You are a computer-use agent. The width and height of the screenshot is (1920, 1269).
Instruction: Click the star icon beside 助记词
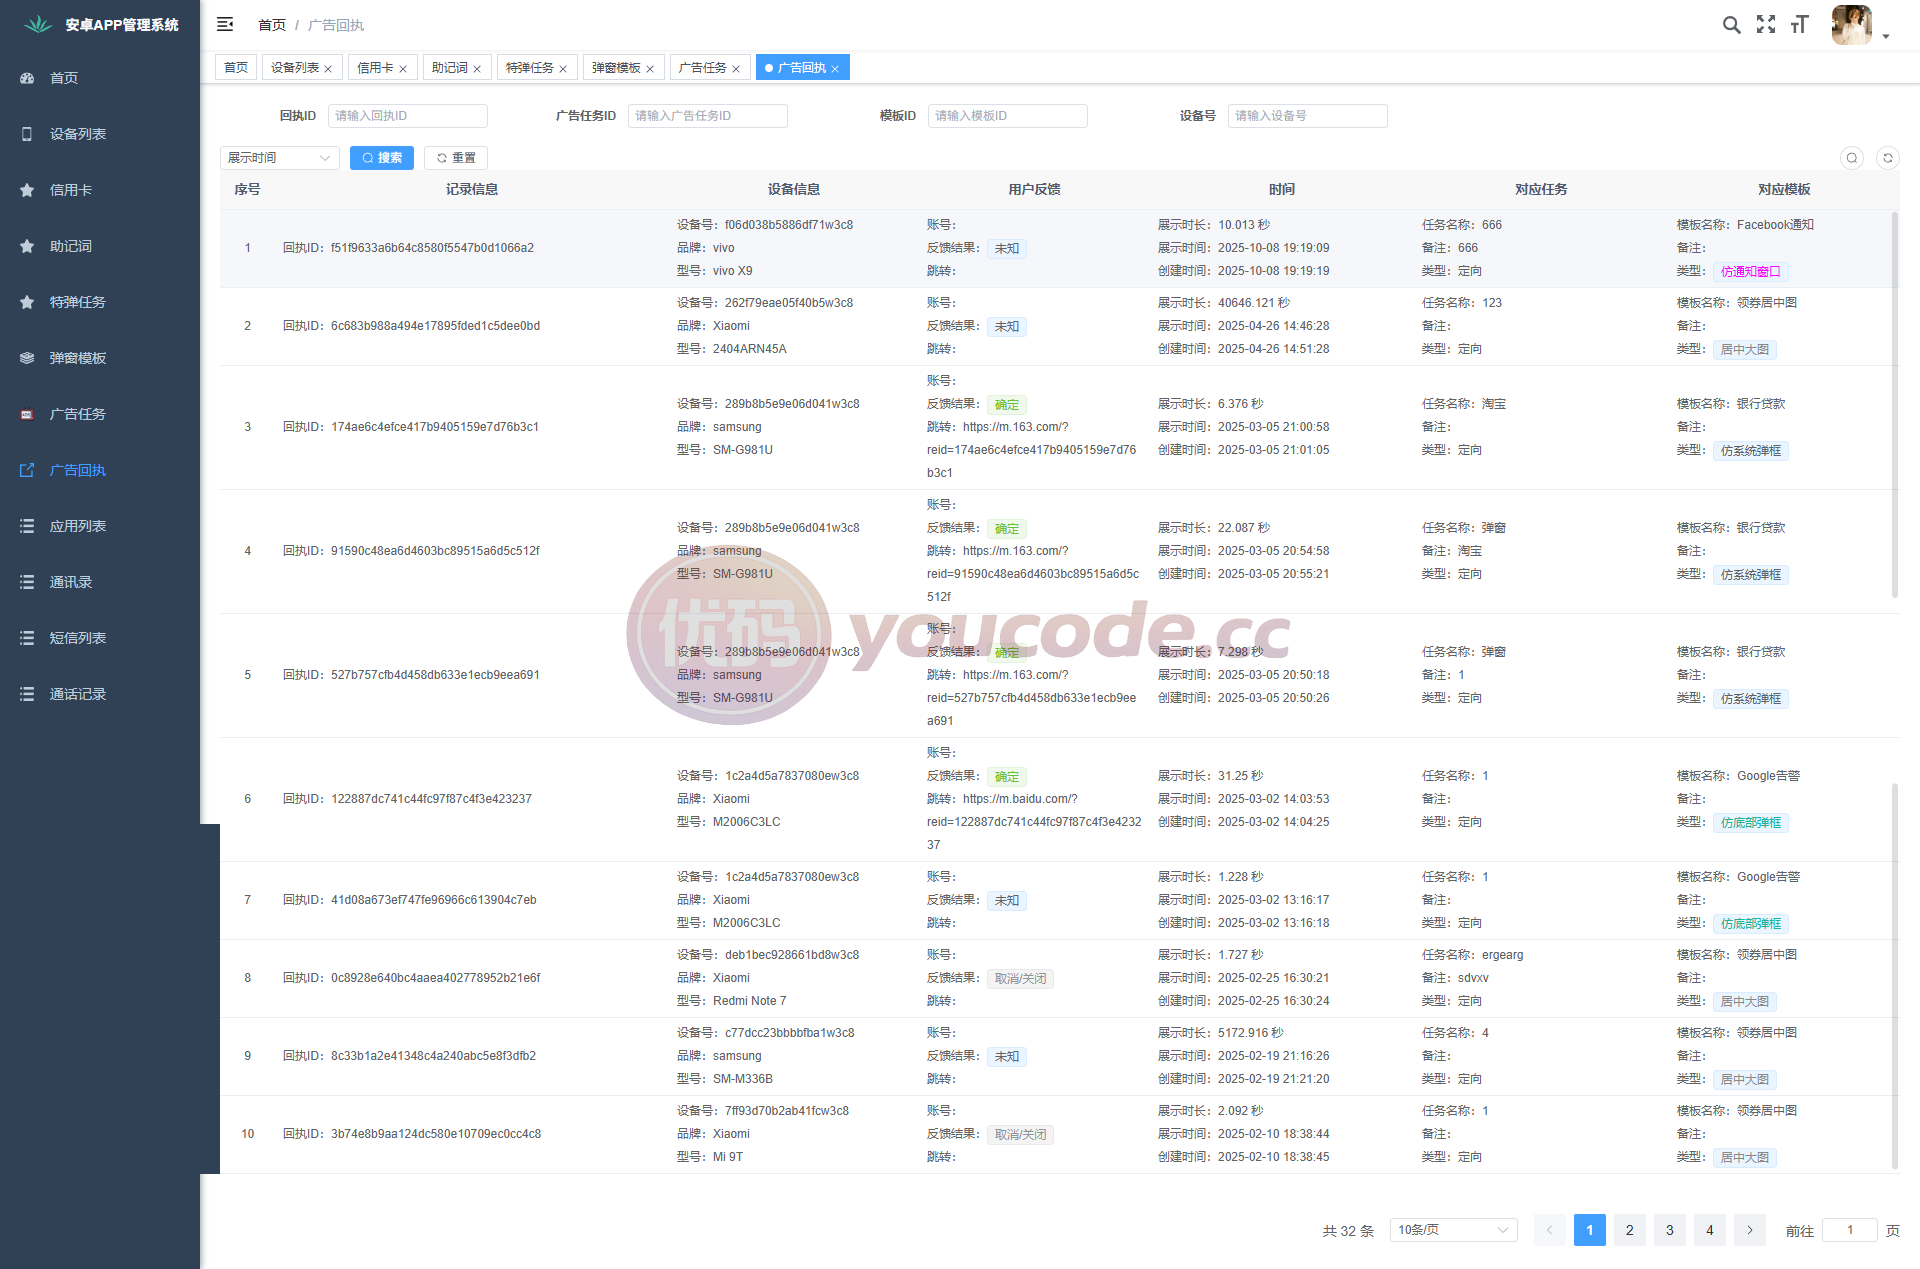click(27, 246)
